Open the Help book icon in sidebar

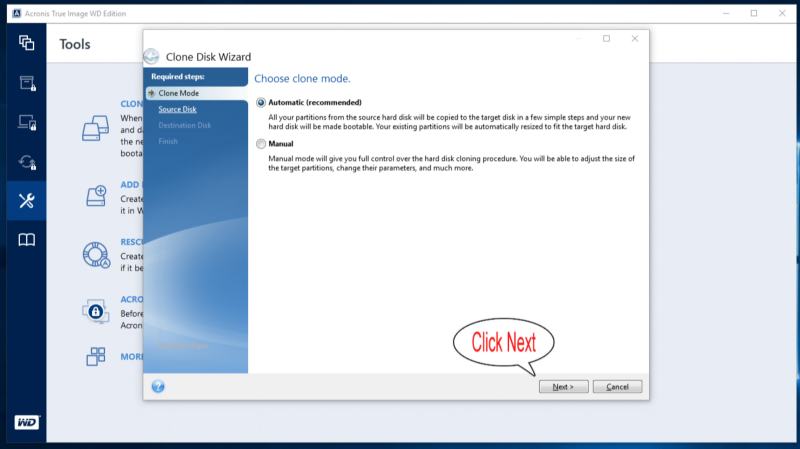(x=27, y=240)
